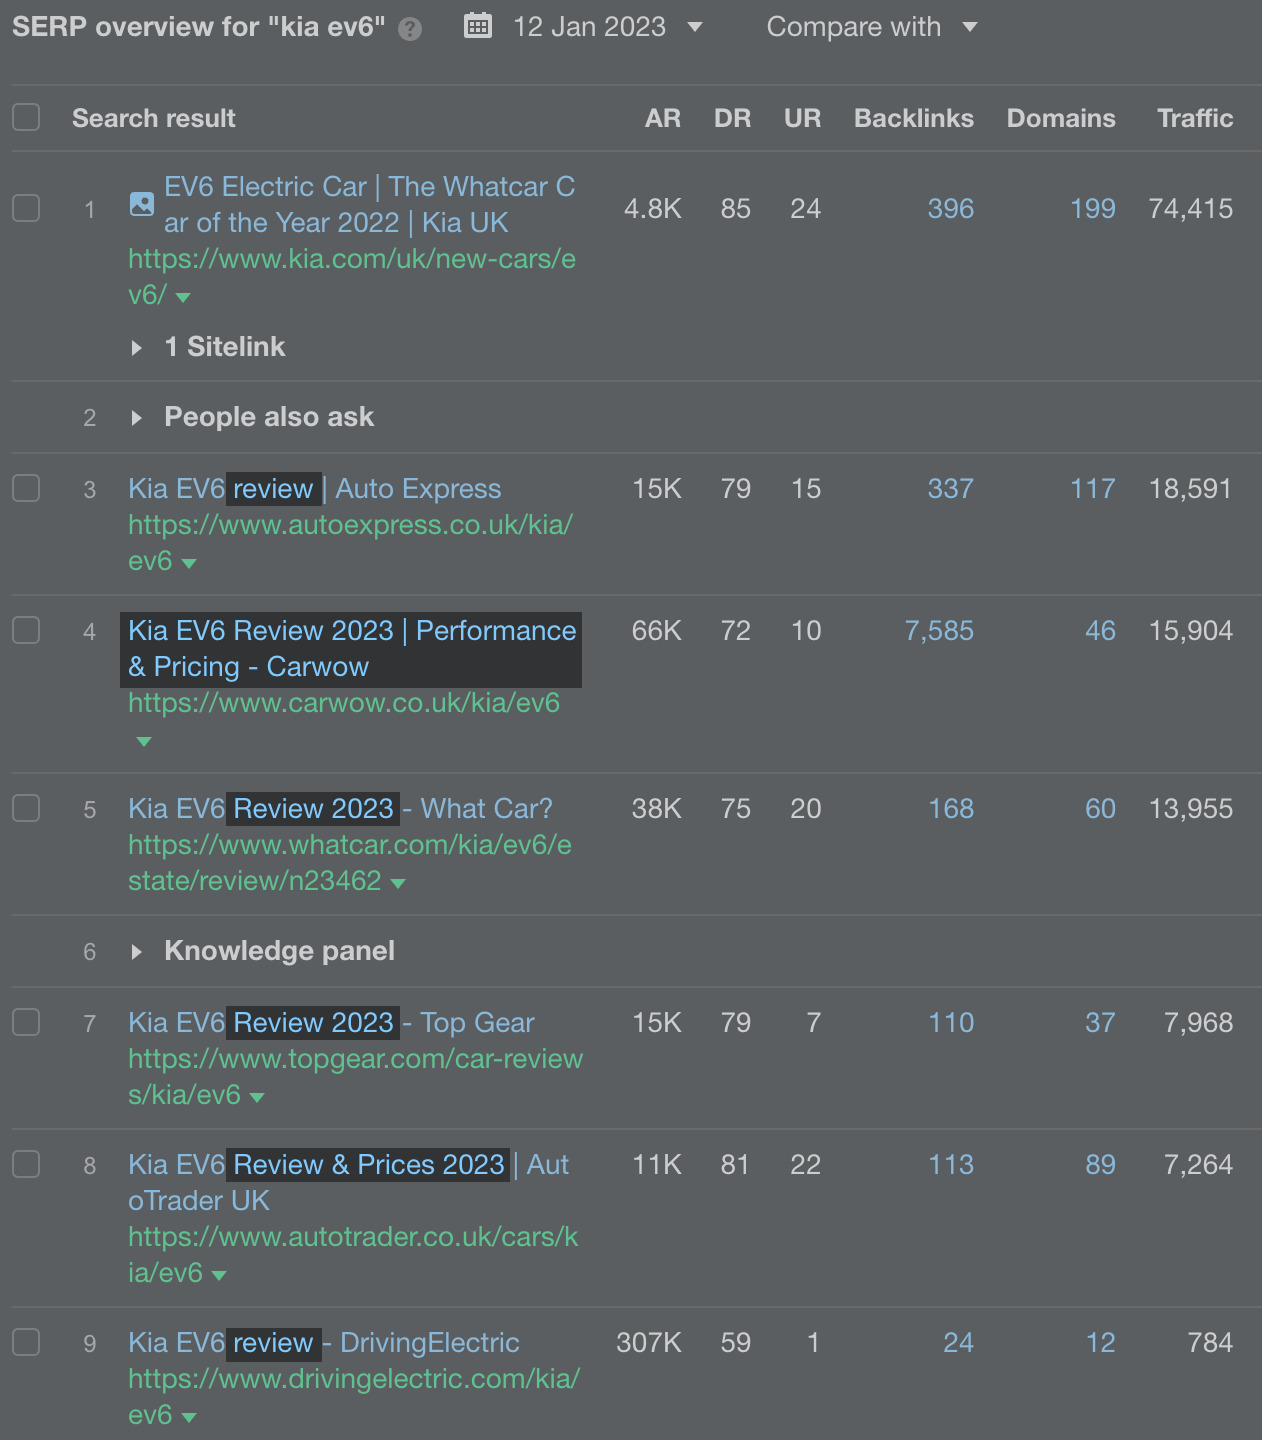Open the topgear URL dropdown arrow
This screenshot has width=1262, height=1440.
[x=257, y=1097]
